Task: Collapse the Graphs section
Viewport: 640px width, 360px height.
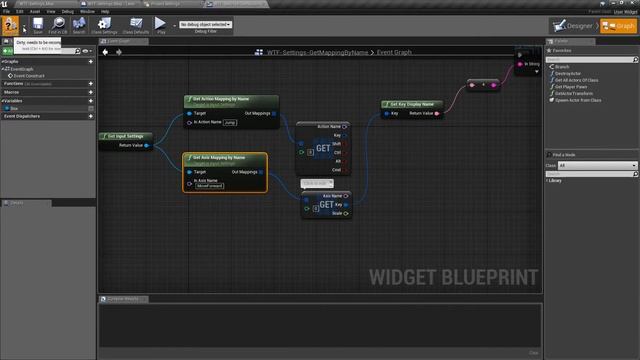Action: tap(3, 62)
